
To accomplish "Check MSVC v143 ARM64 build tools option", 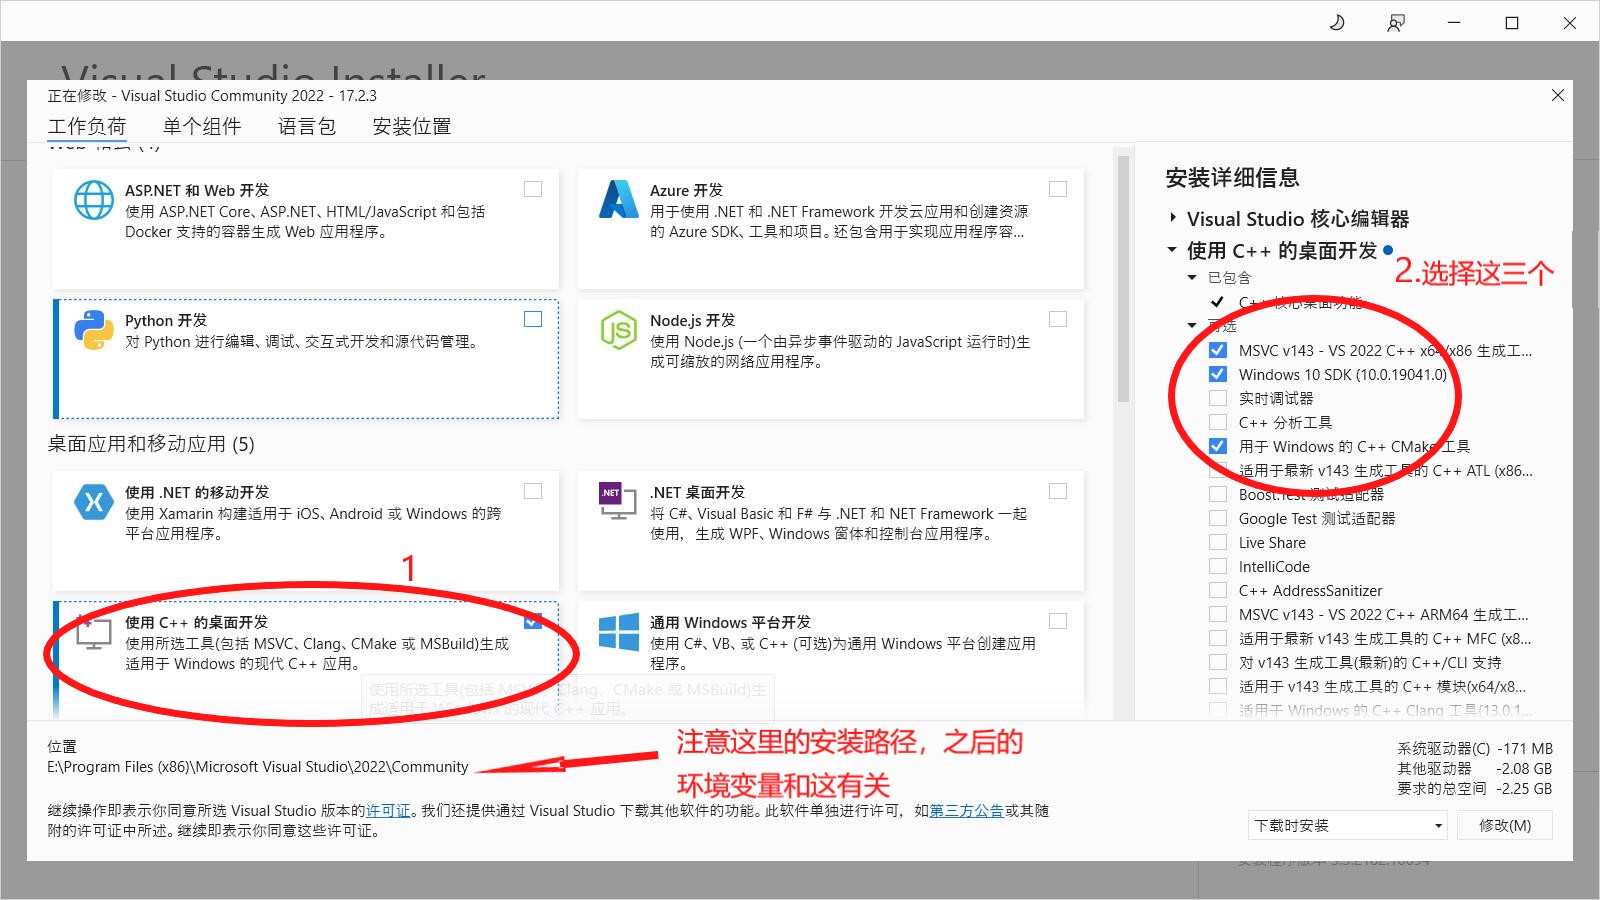I will [1218, 614].
